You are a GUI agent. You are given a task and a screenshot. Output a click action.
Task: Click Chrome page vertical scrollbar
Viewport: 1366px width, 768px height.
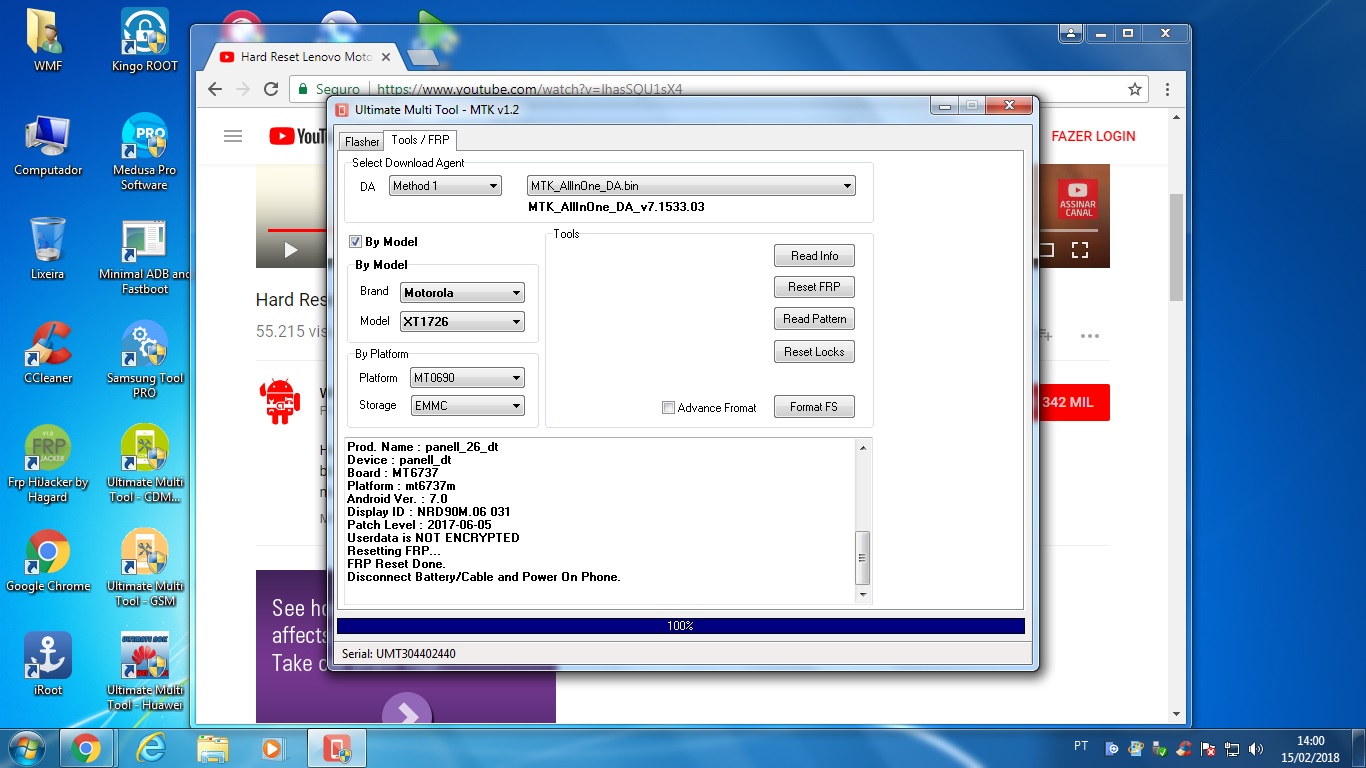(x=1177, y=247)
